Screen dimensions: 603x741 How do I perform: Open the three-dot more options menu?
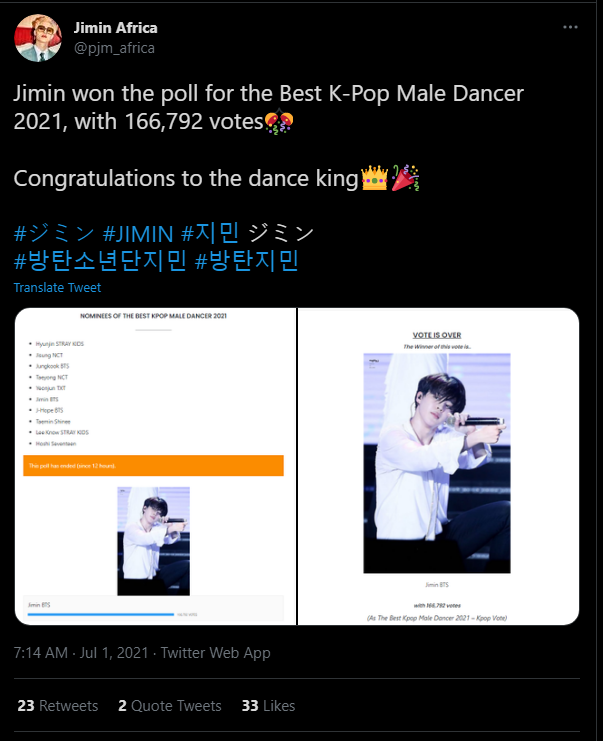click(570, 27)
